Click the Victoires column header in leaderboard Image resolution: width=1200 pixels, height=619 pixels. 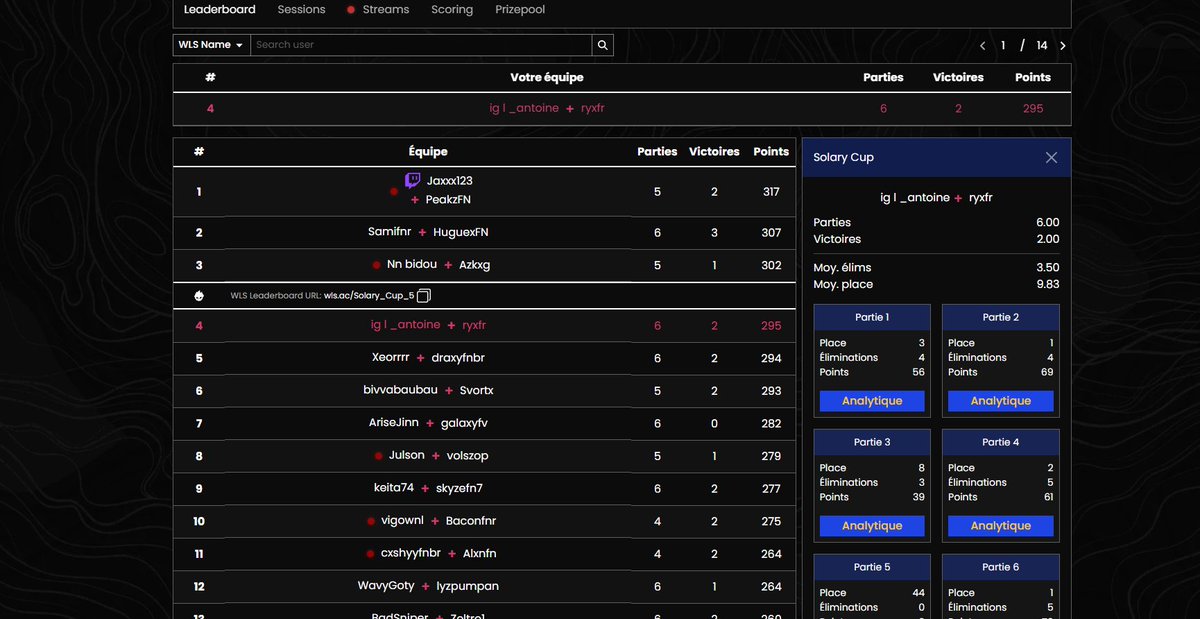click(714, 152)
